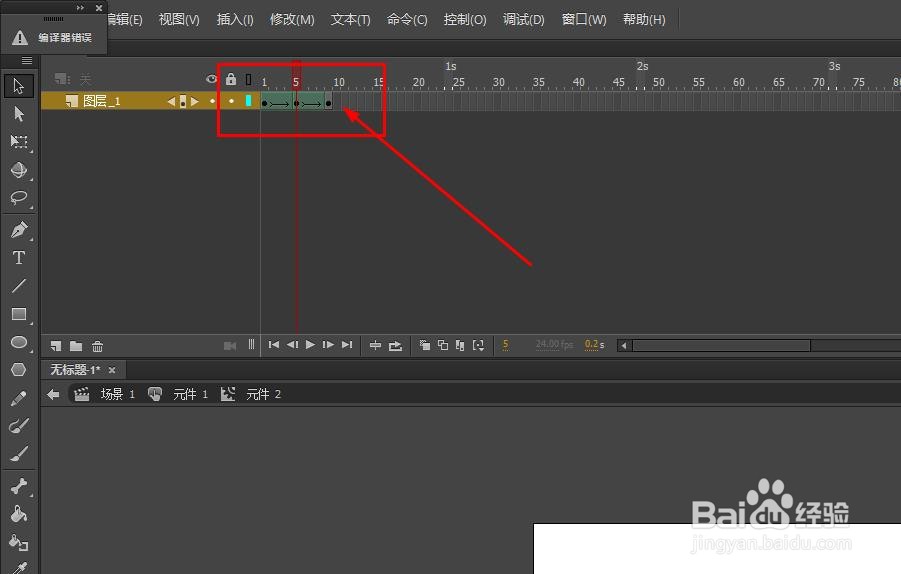Select the Ink Bottle tool
901x574 pixels.
[x=18, y=542]
